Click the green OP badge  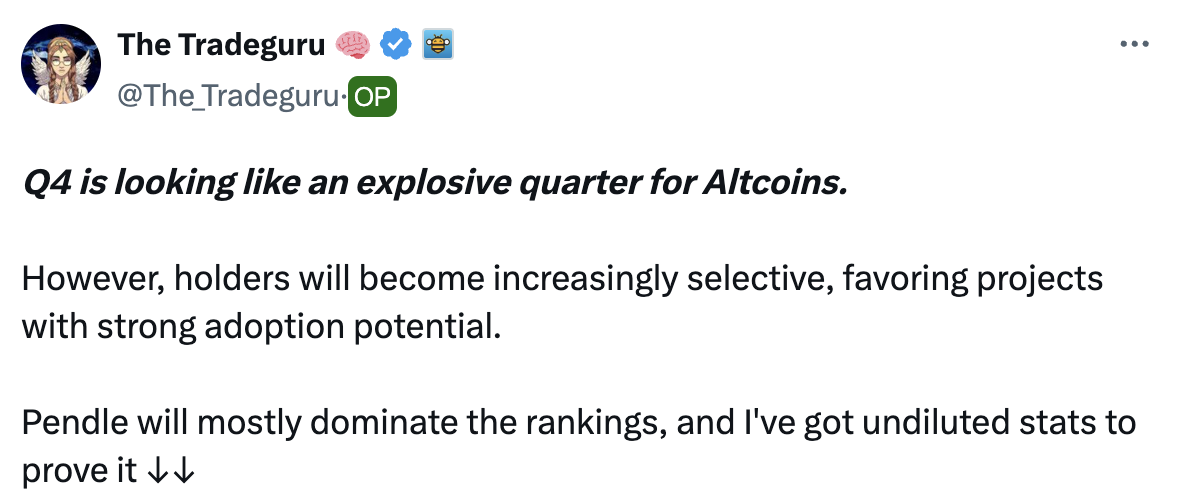373,95
